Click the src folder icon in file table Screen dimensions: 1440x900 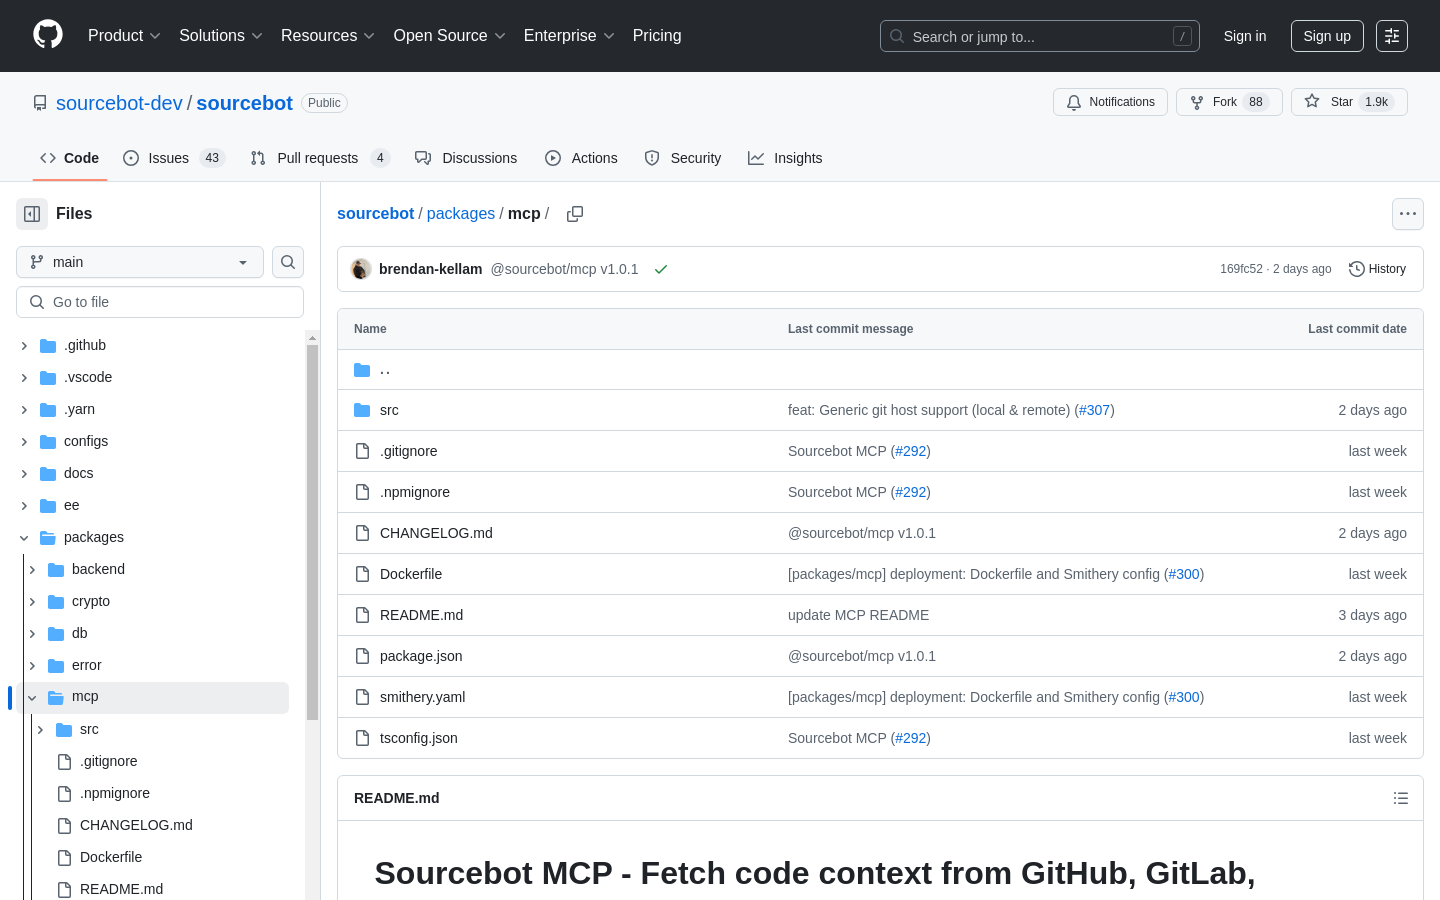pos(362,410)
